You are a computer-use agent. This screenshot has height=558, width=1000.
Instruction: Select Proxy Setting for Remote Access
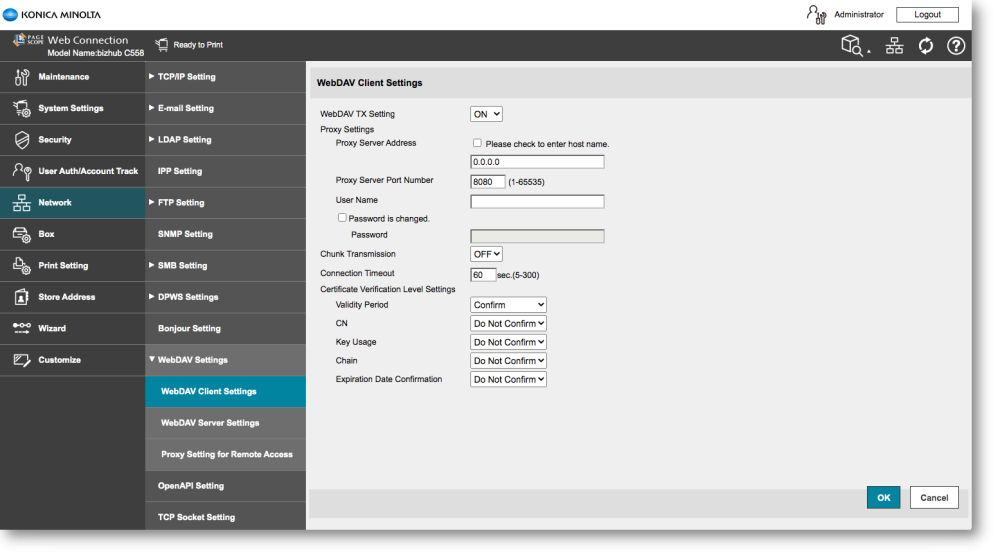(225, 454)
